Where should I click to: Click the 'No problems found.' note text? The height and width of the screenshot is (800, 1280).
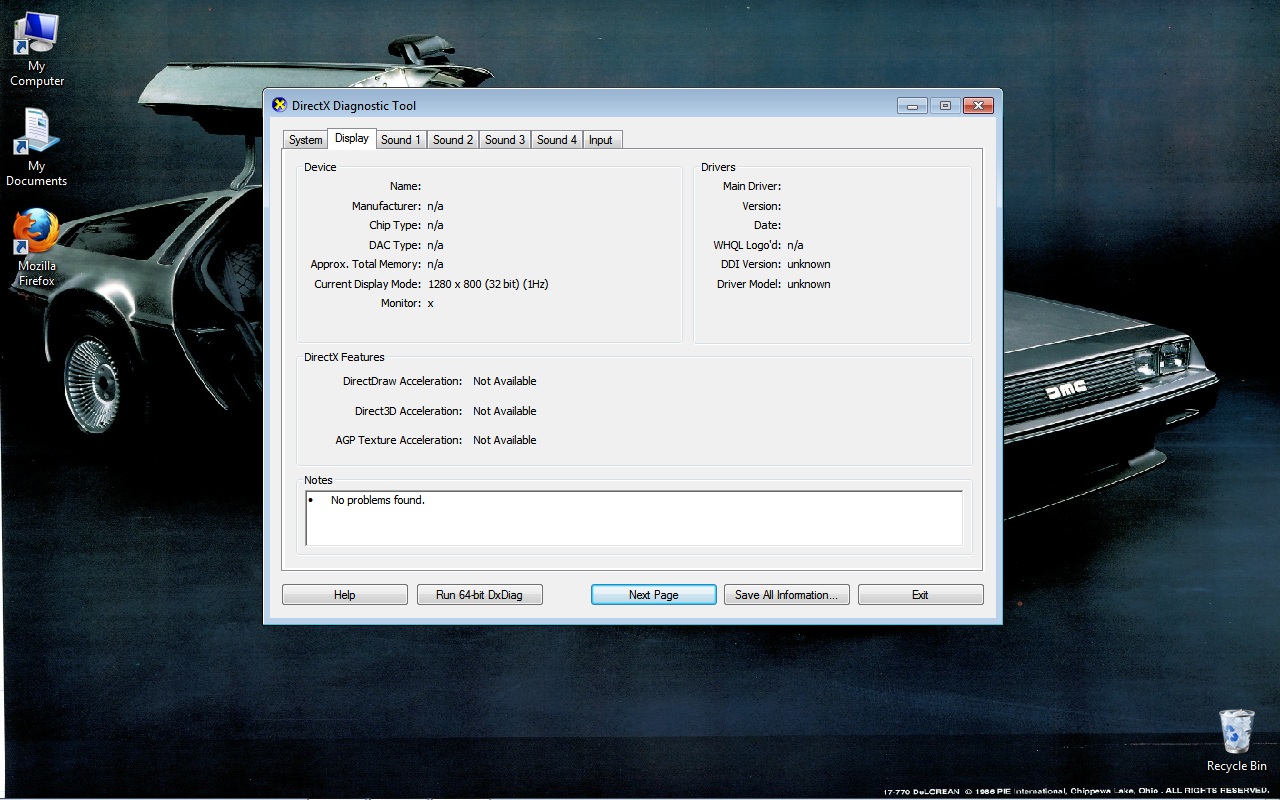(x=378, y=500)
